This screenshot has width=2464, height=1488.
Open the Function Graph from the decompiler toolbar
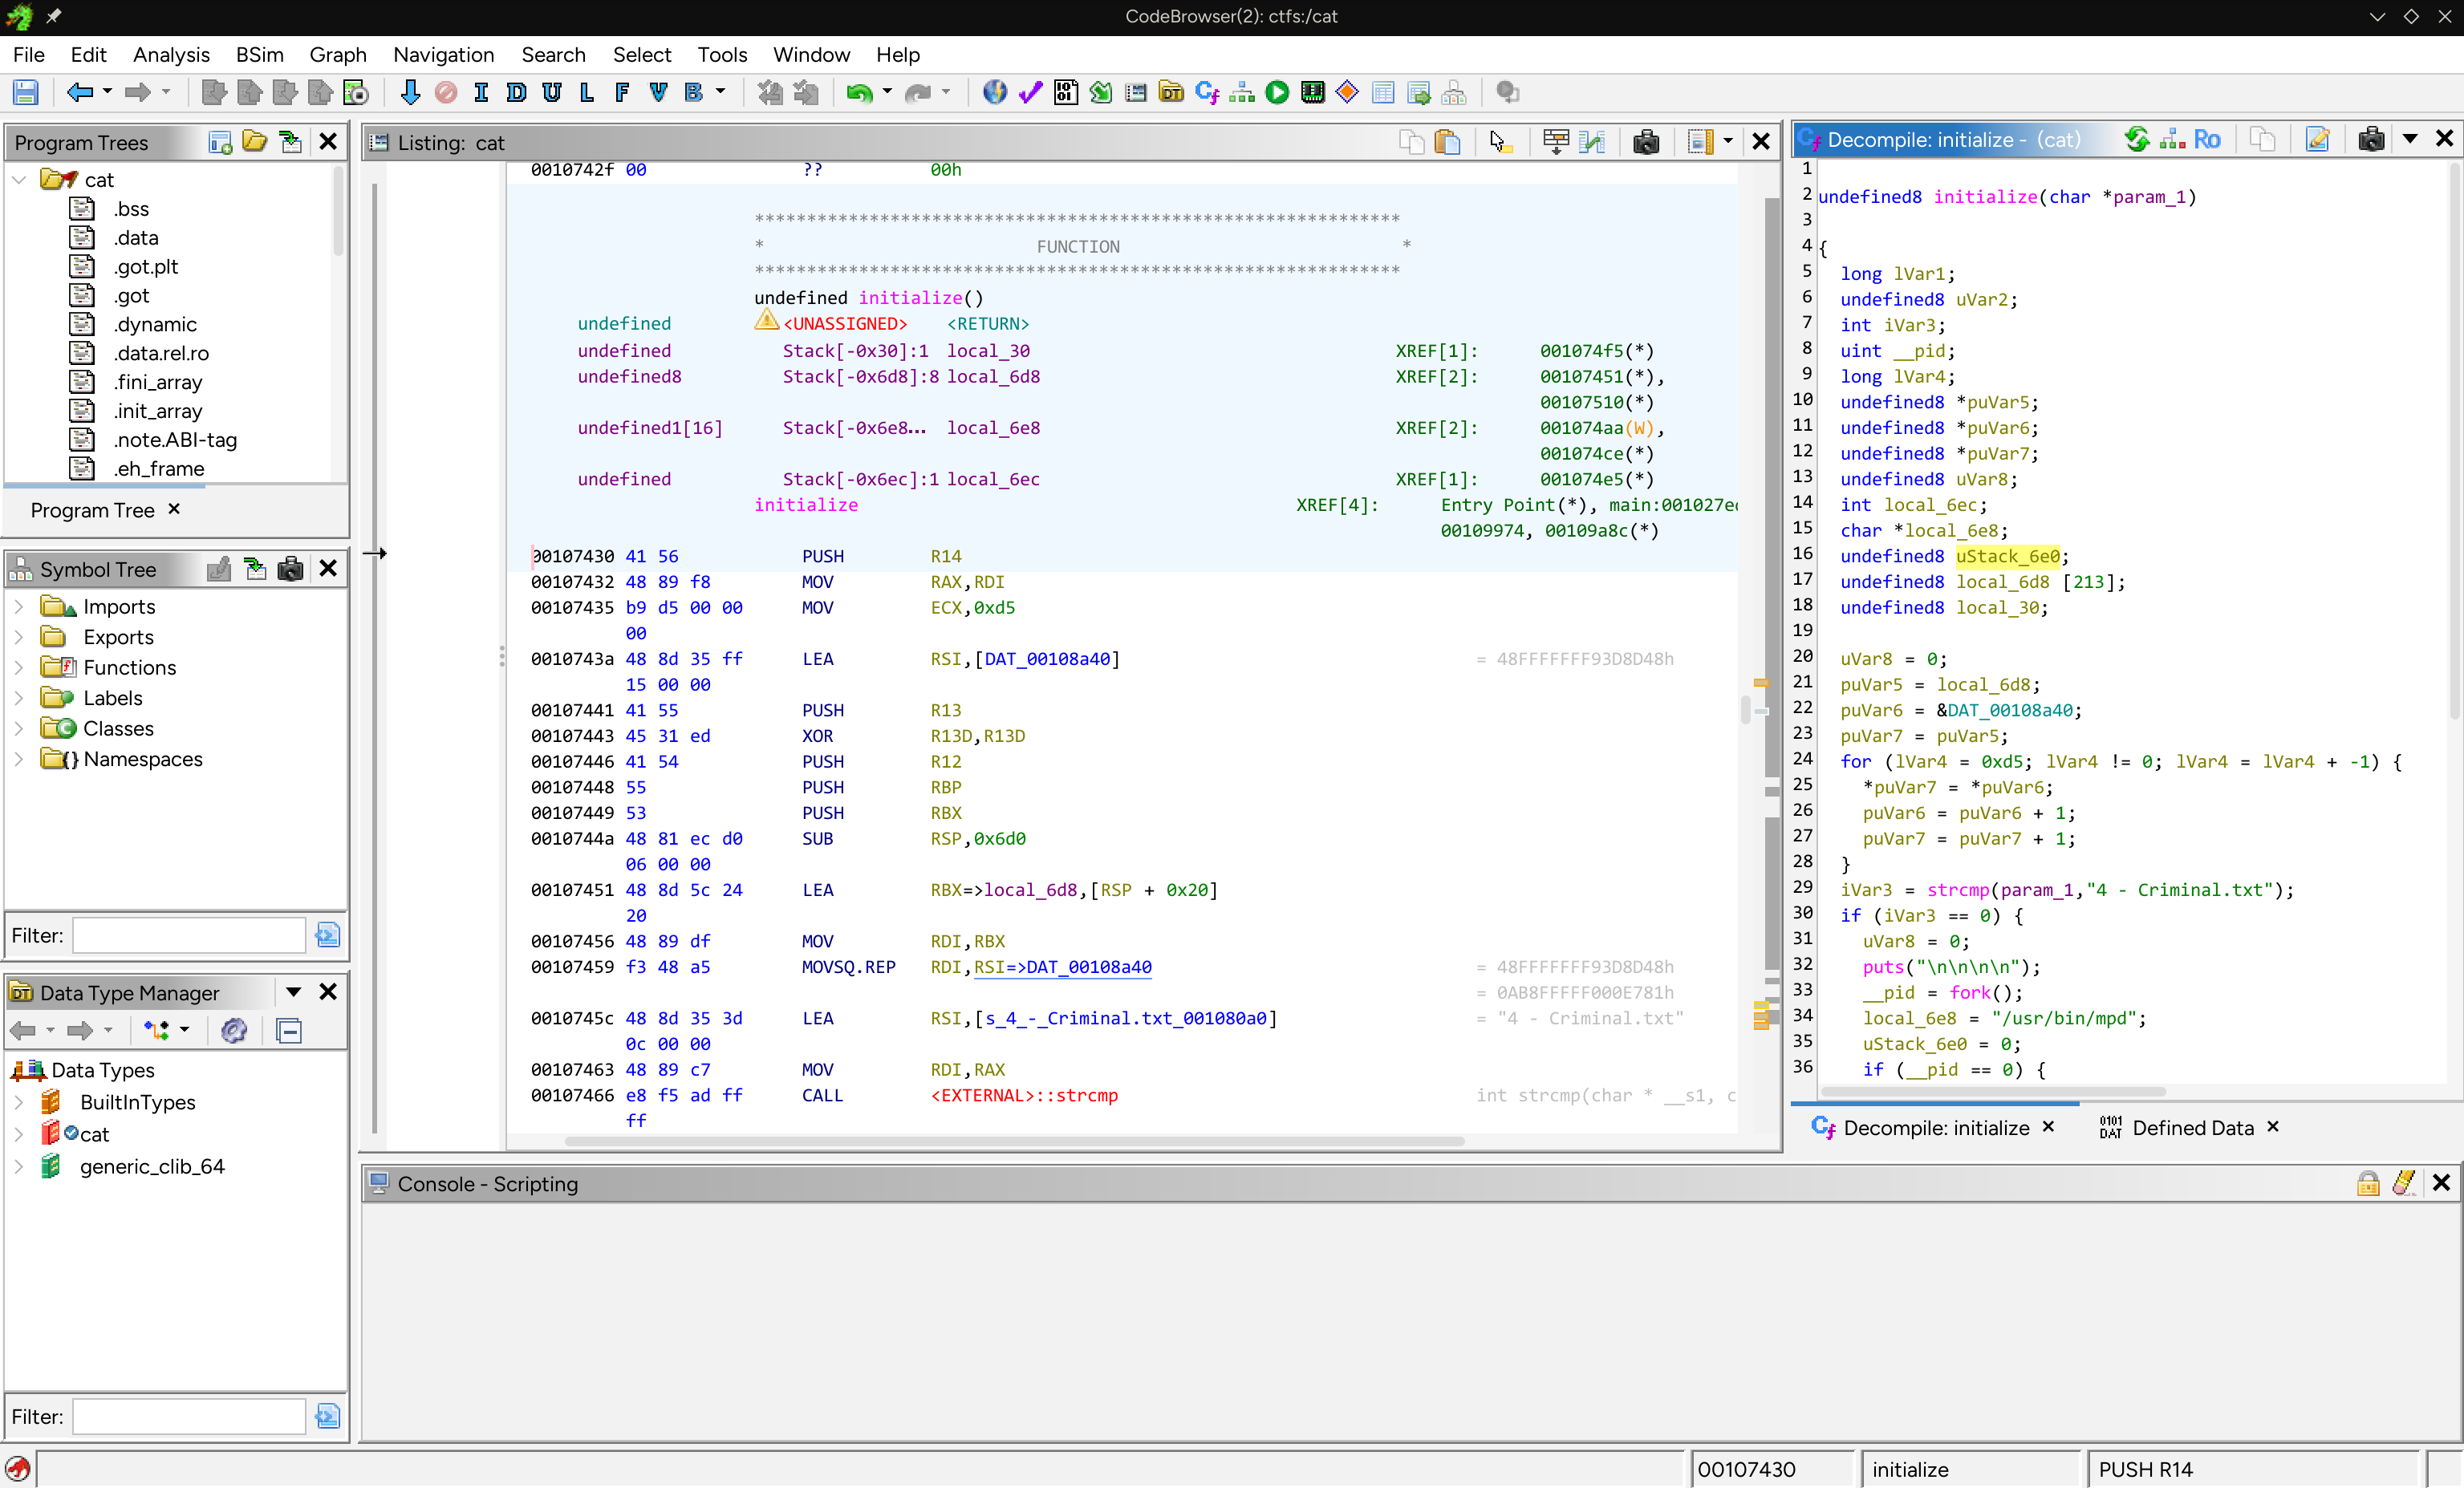point(2172,140)
